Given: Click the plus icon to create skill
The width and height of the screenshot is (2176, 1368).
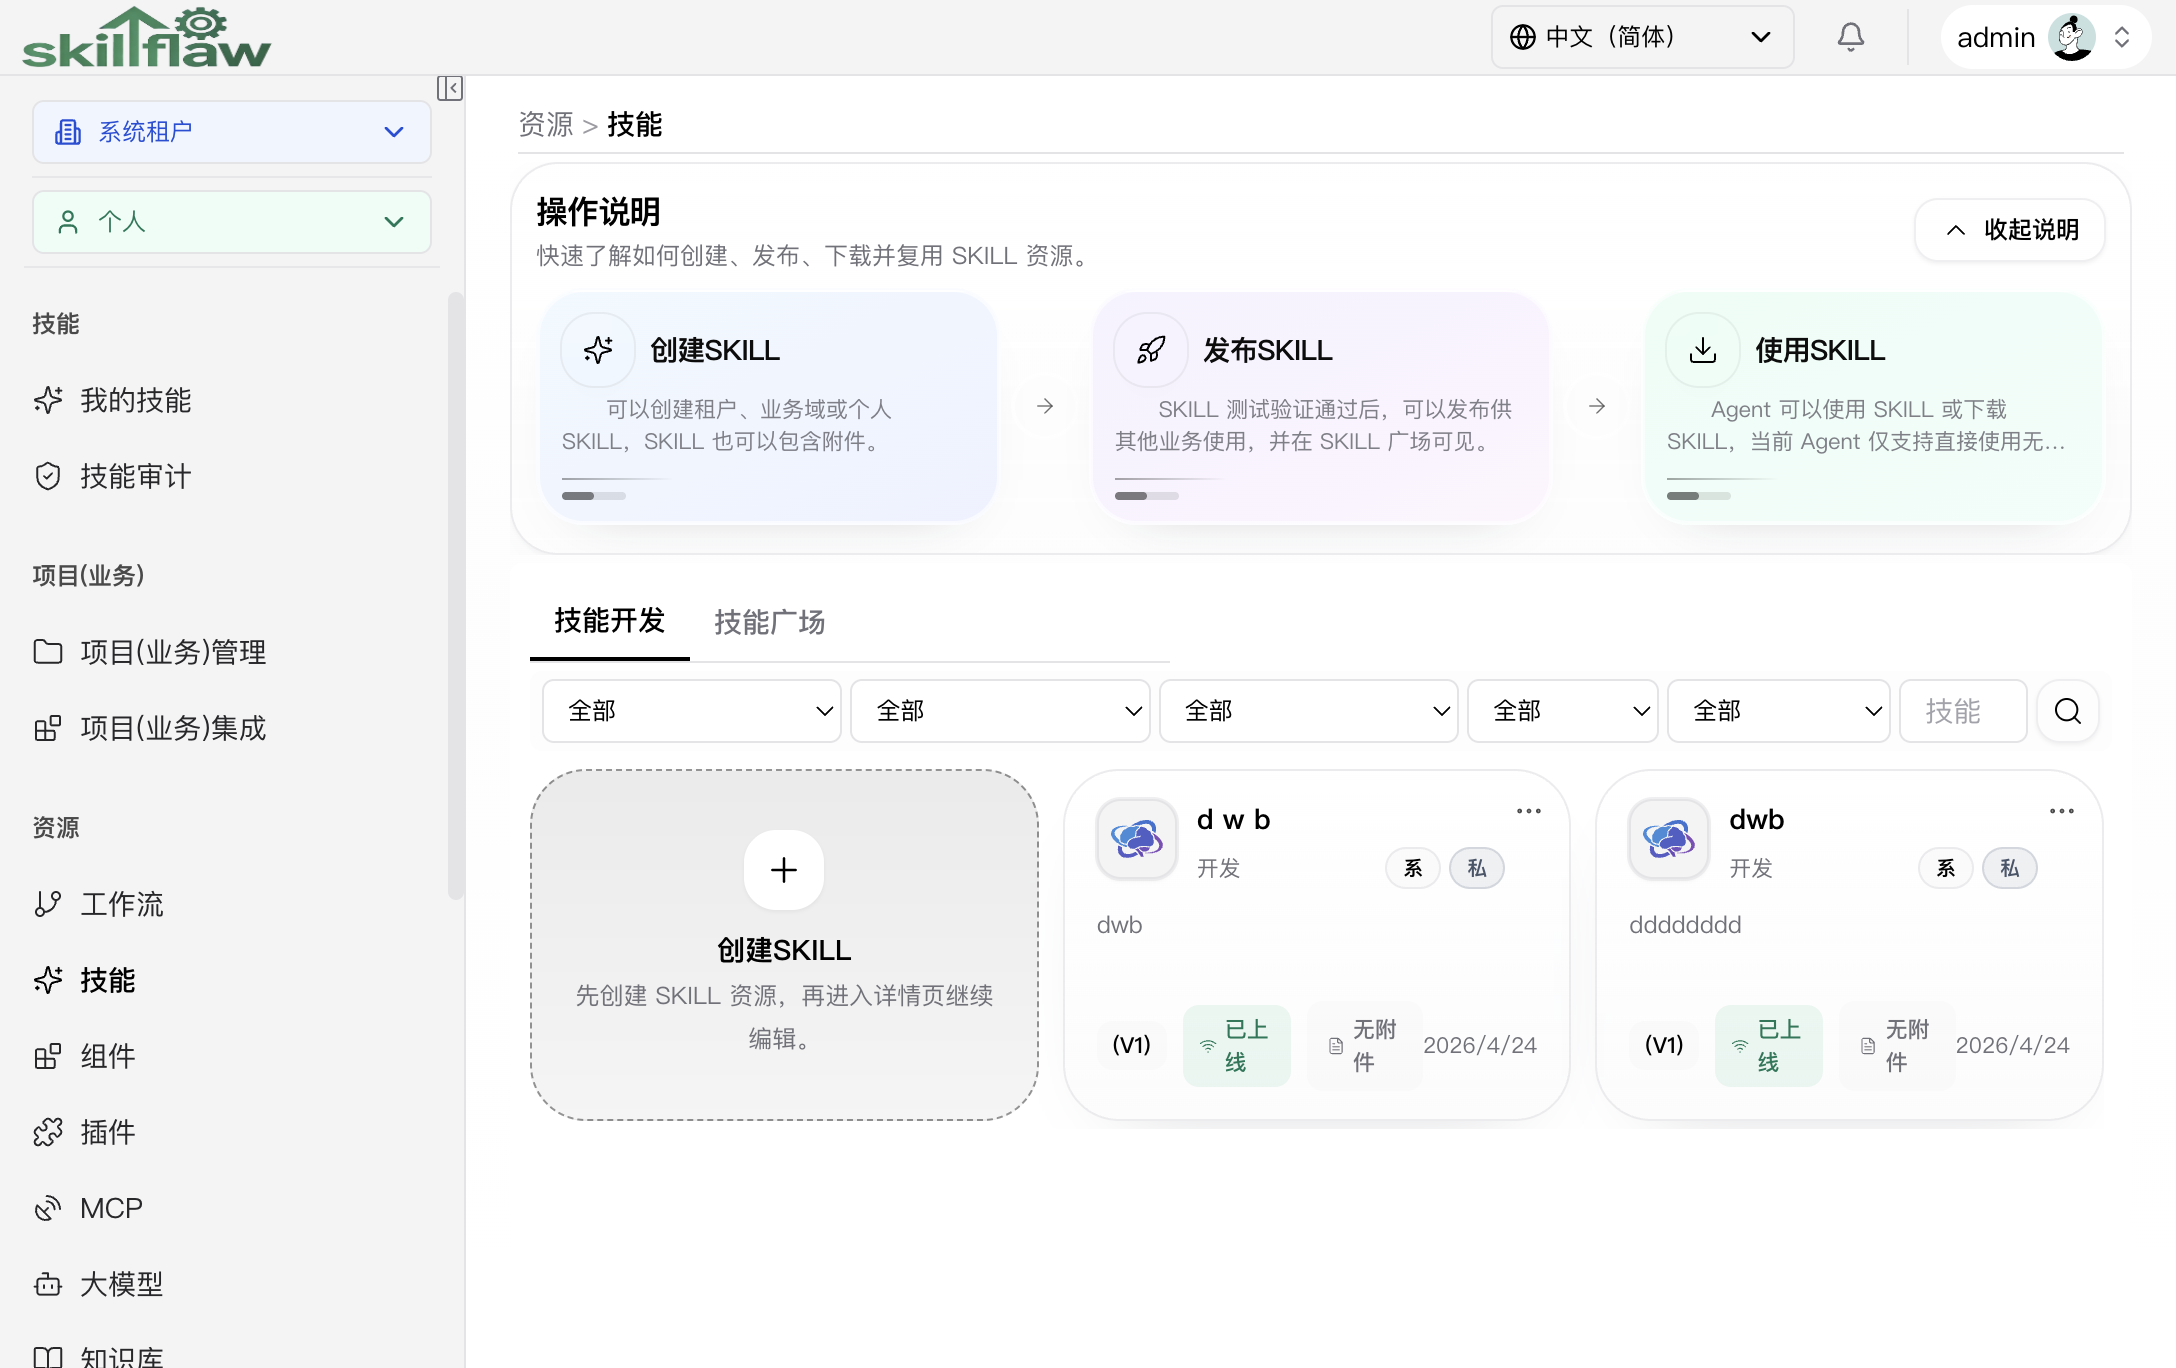Looking at the screenshot, I should pos(784,870).
